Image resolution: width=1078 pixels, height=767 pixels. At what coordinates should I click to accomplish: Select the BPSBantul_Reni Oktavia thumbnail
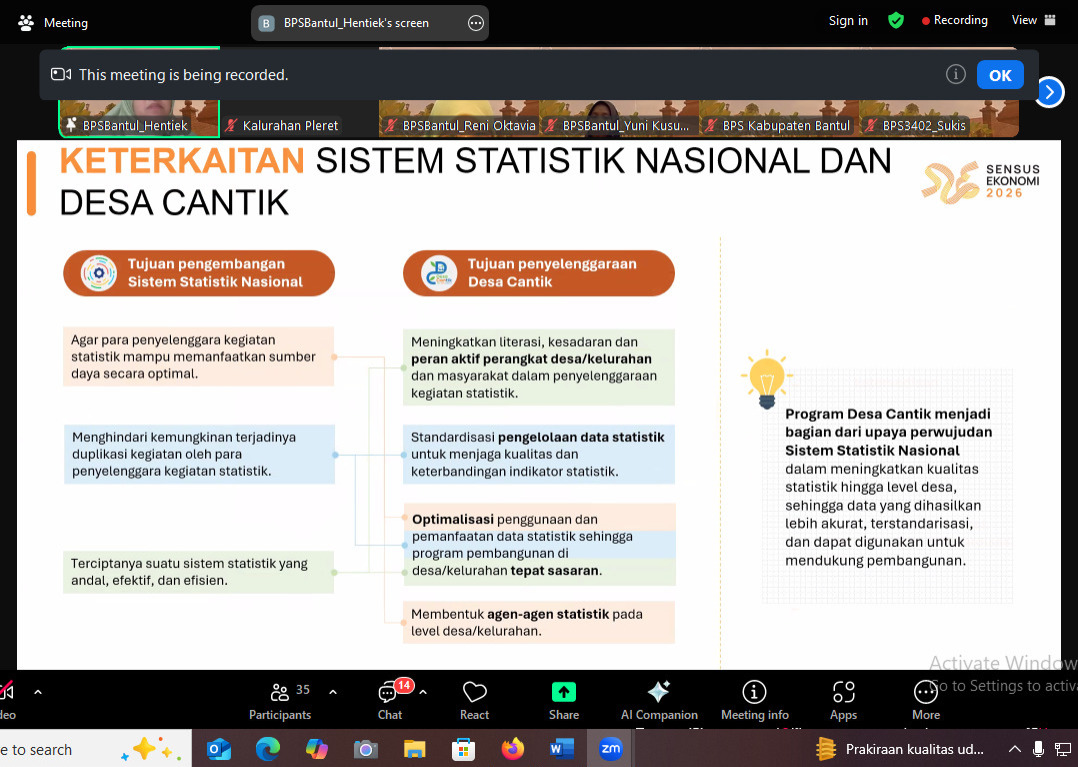(x=459, y=117)
